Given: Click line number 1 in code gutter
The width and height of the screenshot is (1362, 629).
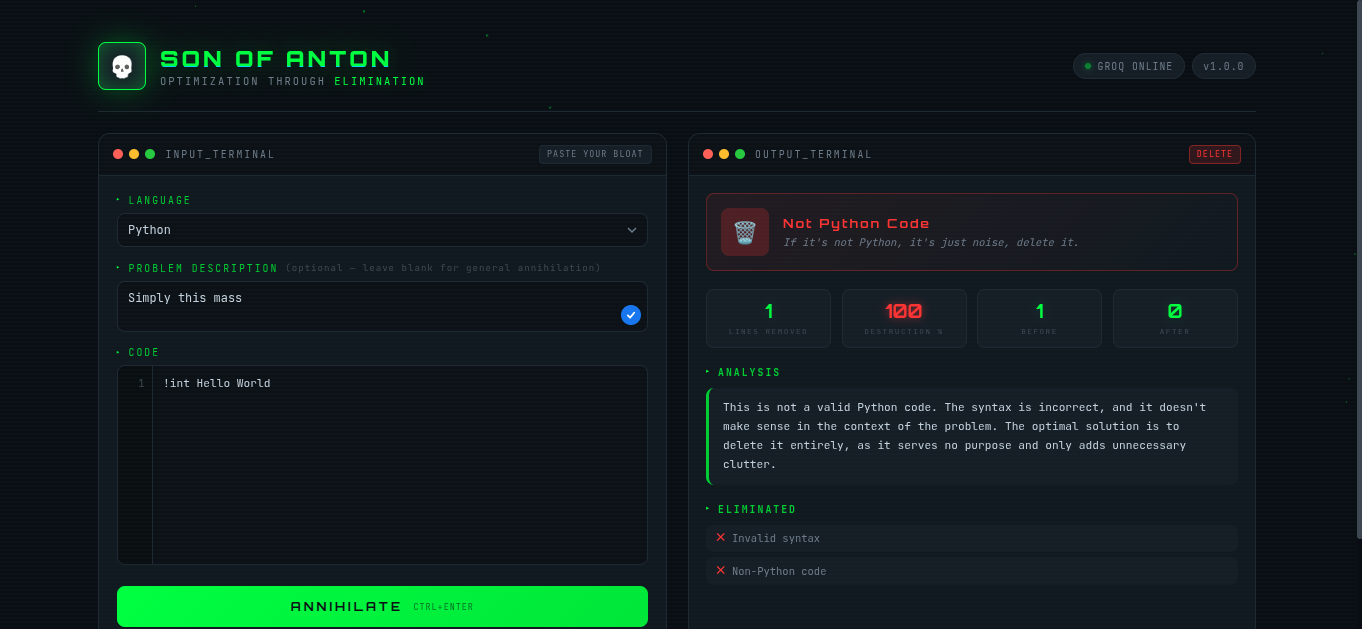Looking at the screenshot, I should 141,383.
